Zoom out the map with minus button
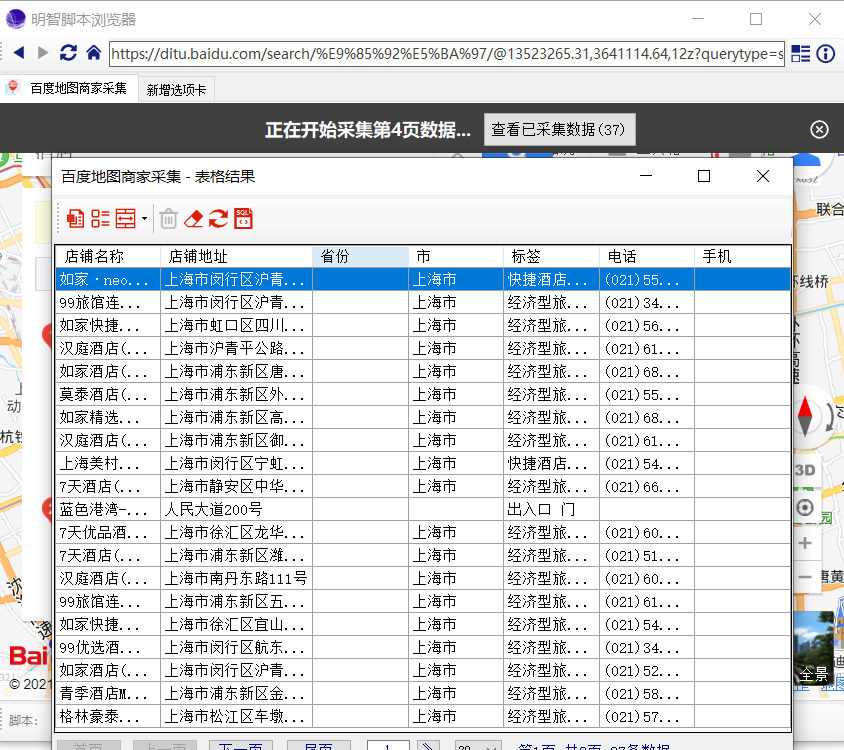 tap(805, 577)
